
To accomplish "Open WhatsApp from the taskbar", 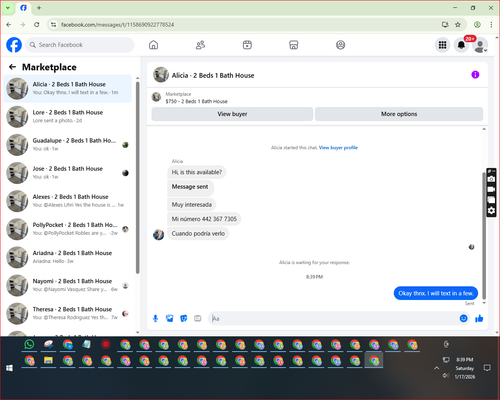I will (x=29, y=344).
